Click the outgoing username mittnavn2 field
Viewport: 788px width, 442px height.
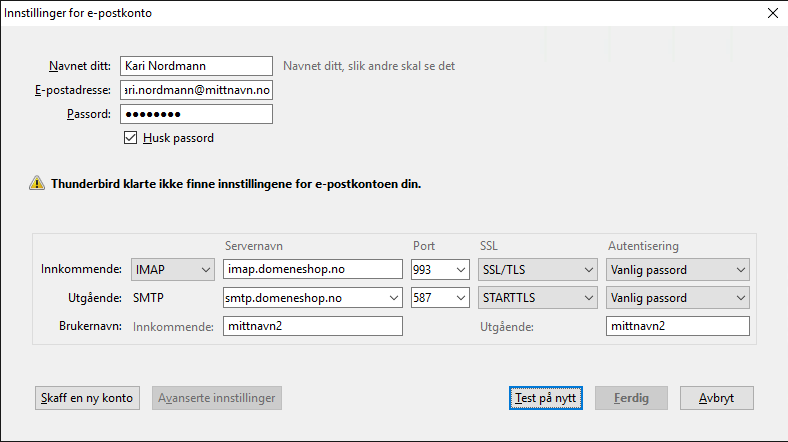point(677,326)
